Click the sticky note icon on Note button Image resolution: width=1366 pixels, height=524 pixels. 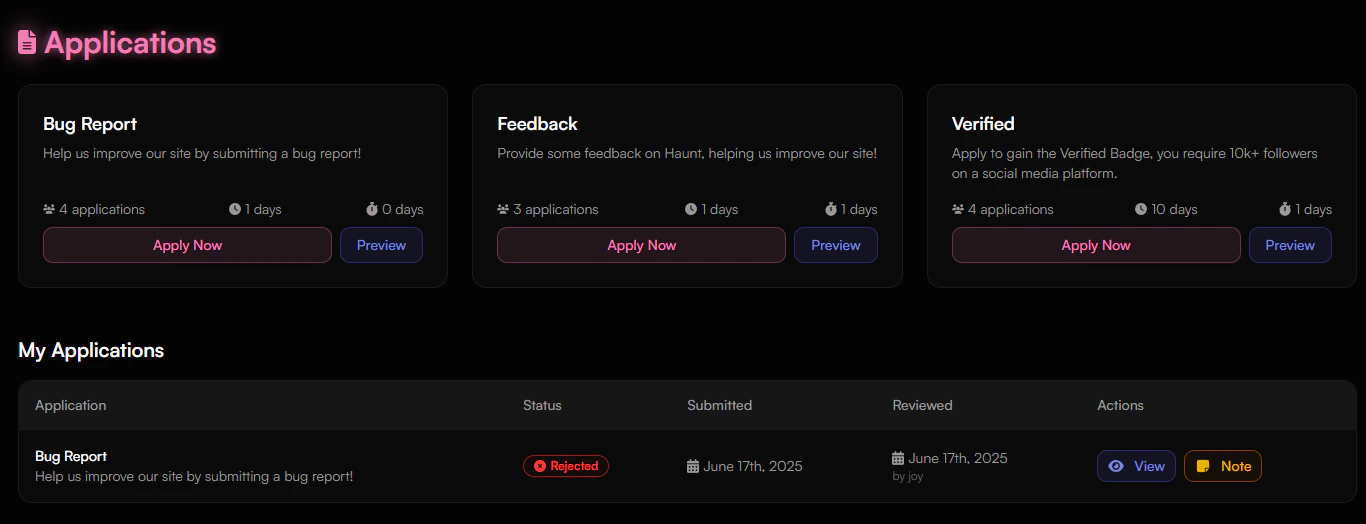click(1203, 466)
